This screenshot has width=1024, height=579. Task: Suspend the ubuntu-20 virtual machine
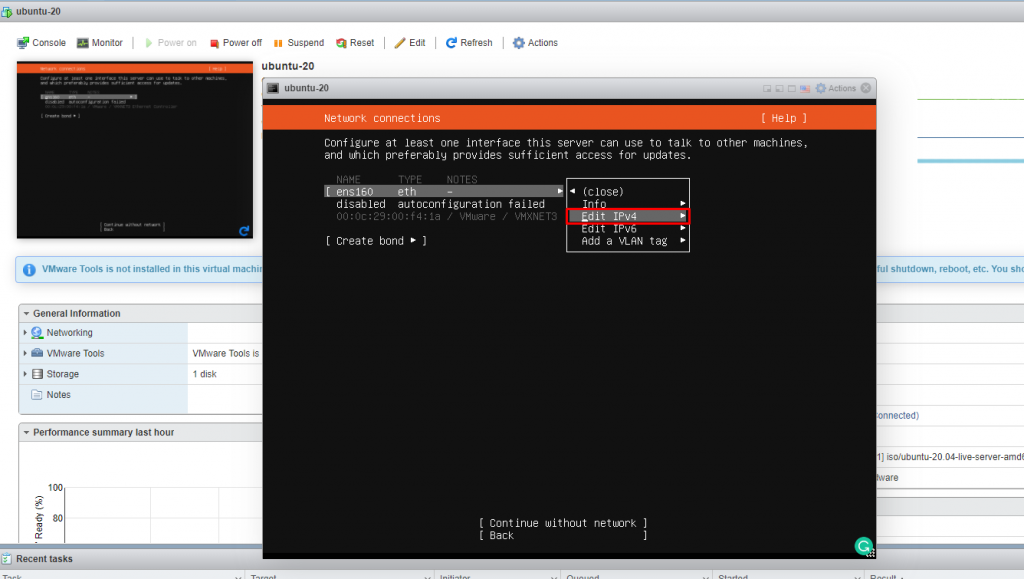coord(298,42)
